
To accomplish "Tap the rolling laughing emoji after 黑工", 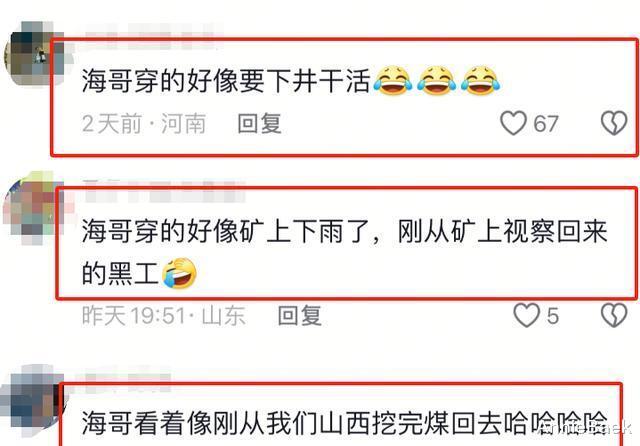I will tap(180, 273).
